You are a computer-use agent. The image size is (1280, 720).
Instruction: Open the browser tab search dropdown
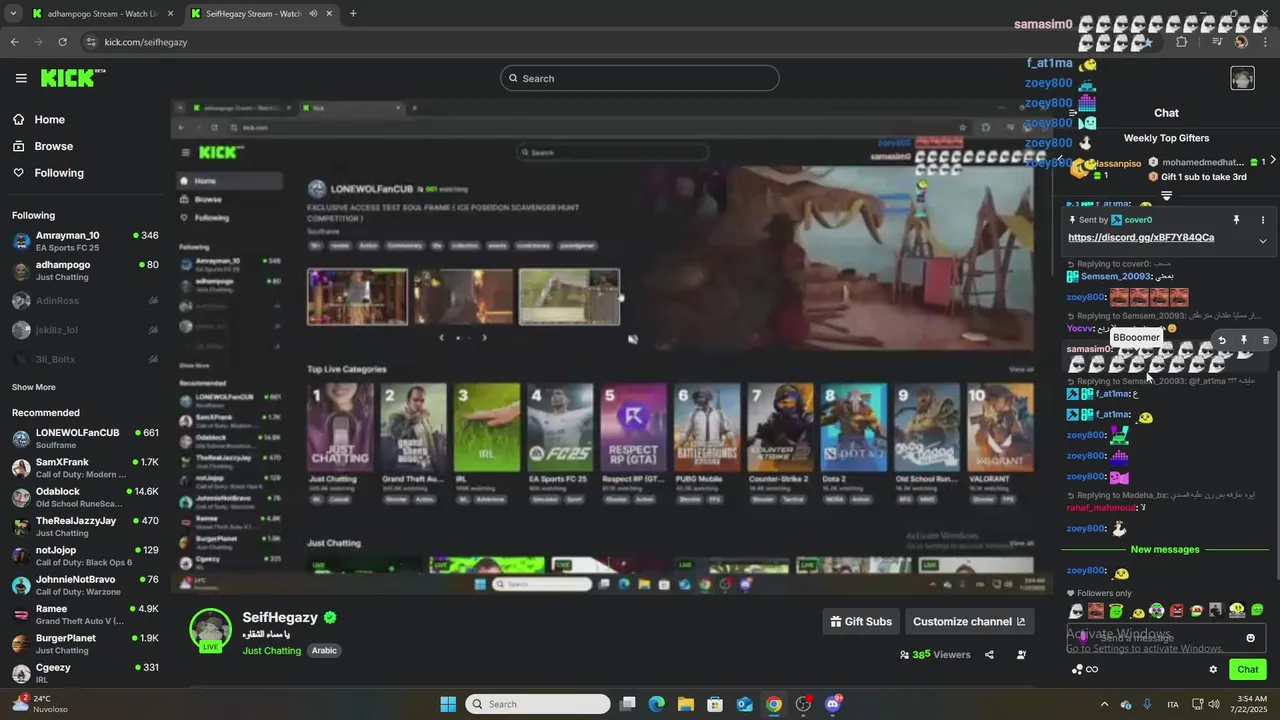tap(13, 14)
